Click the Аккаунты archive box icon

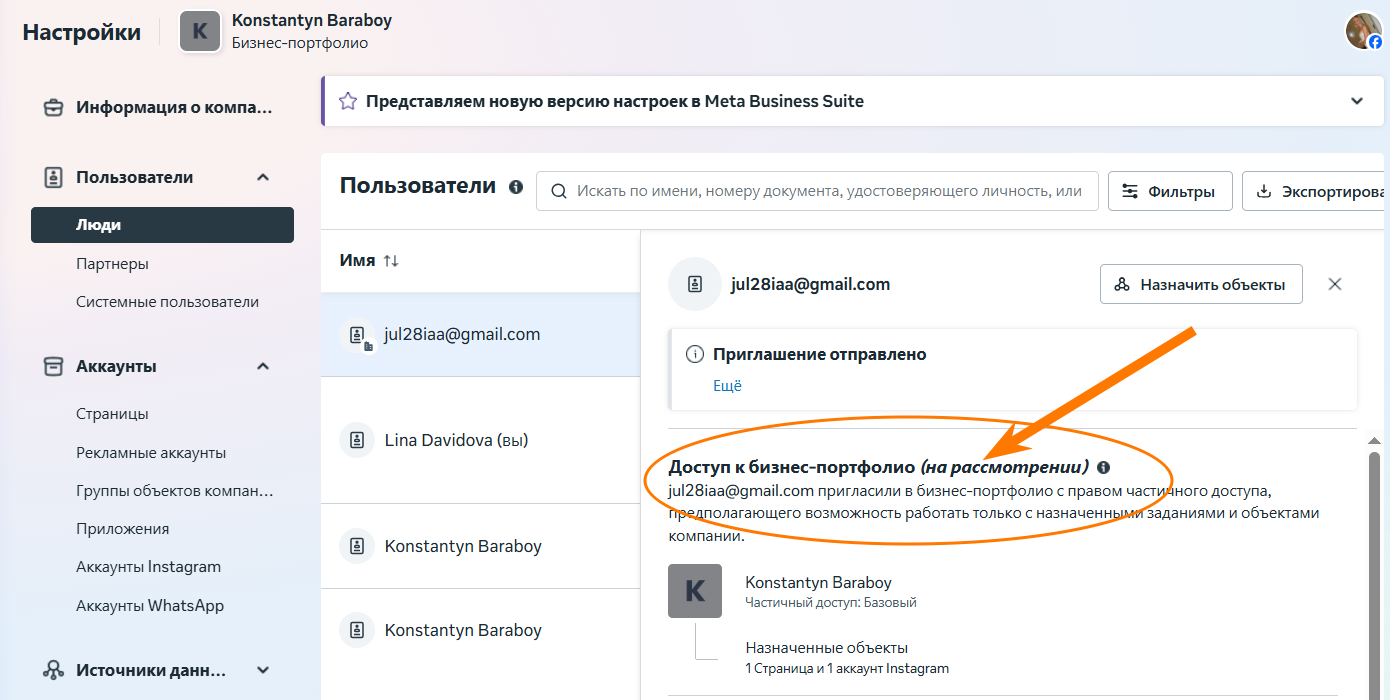click(x=54, y=366)
